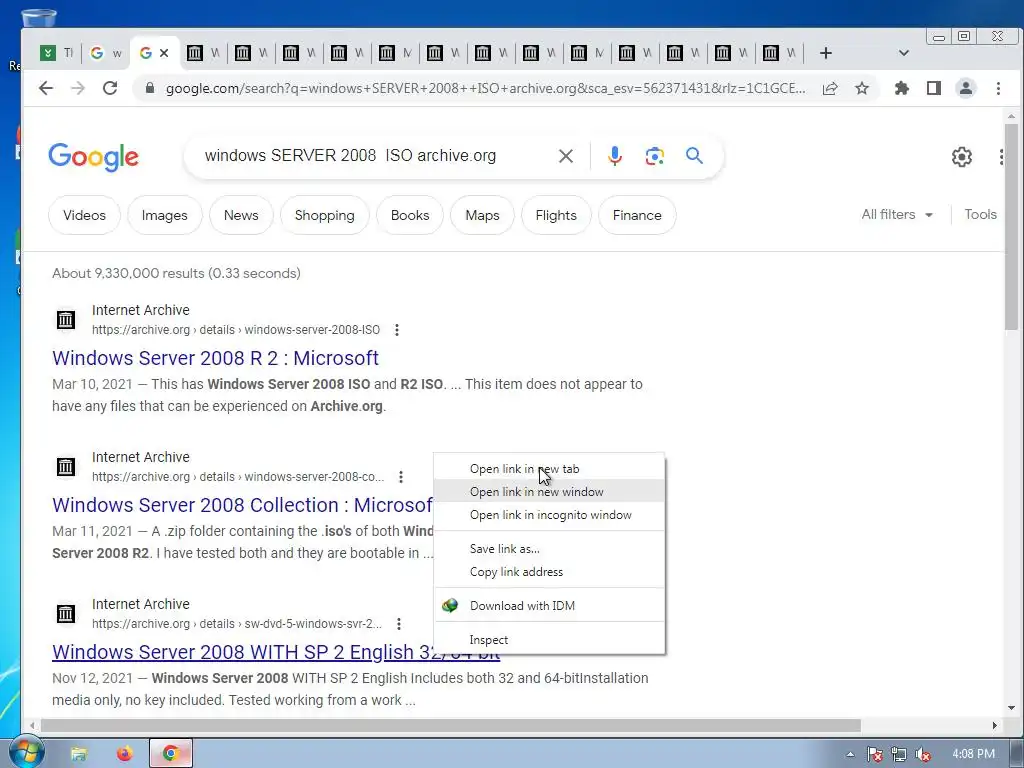Open more options for Windows Server 2008 R 2 result
The image size is (1024, 768).
click(396, 330)
